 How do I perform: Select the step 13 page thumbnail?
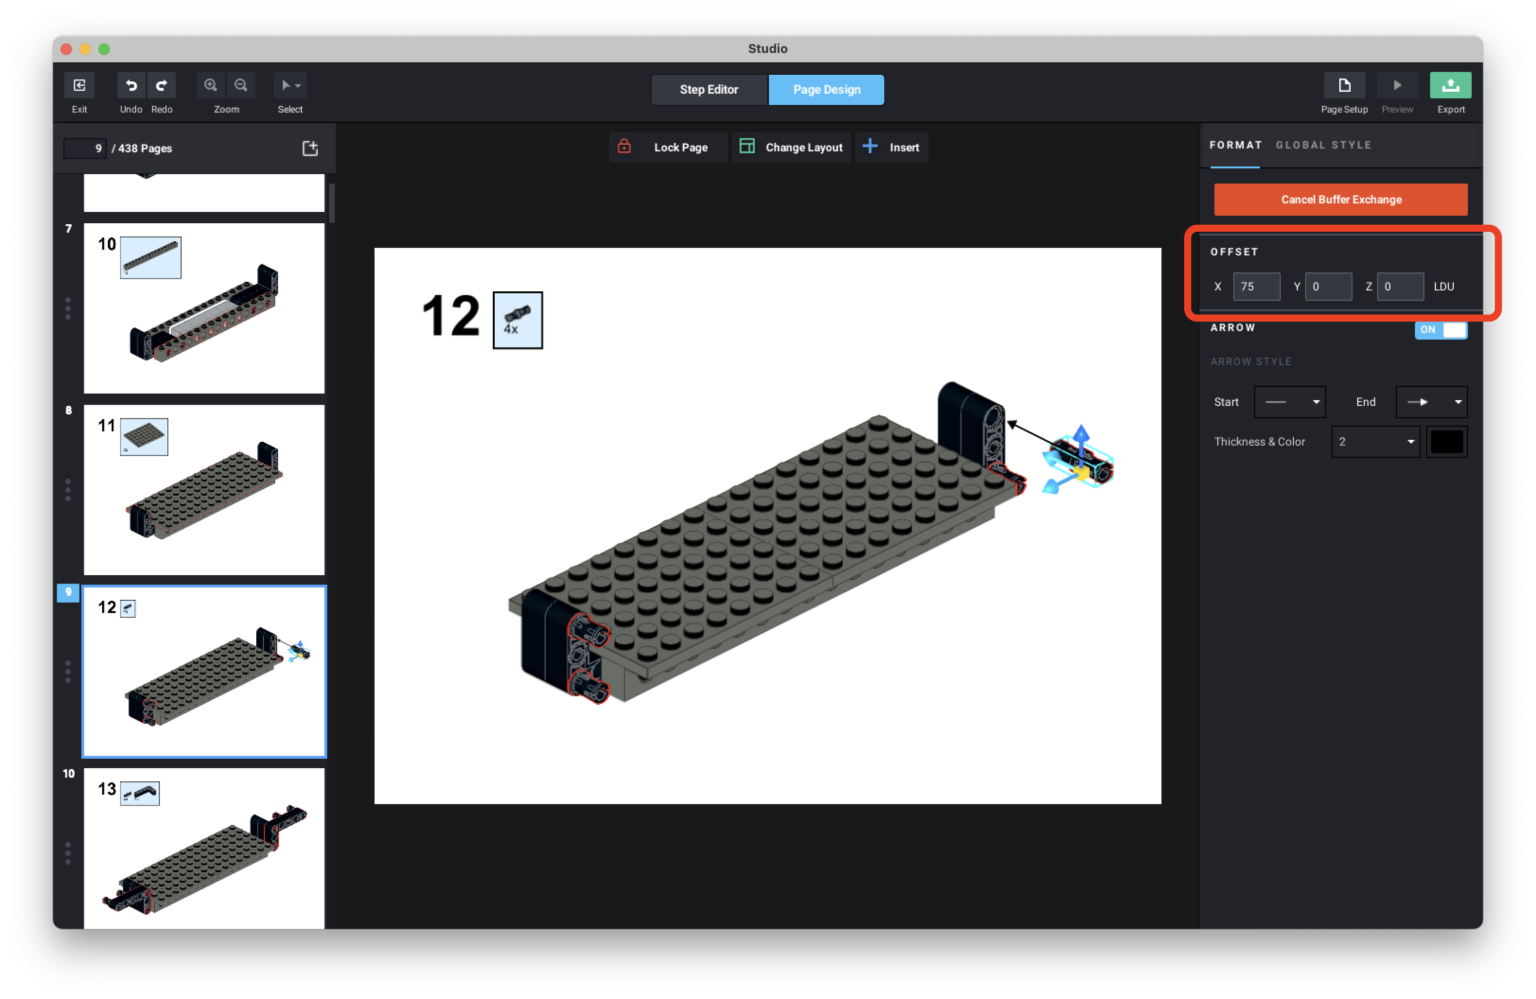click(204, 848)
